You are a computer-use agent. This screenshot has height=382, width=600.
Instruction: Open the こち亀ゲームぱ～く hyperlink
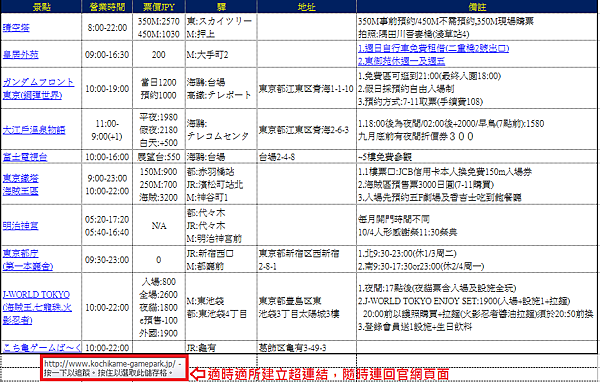[41, 348]
